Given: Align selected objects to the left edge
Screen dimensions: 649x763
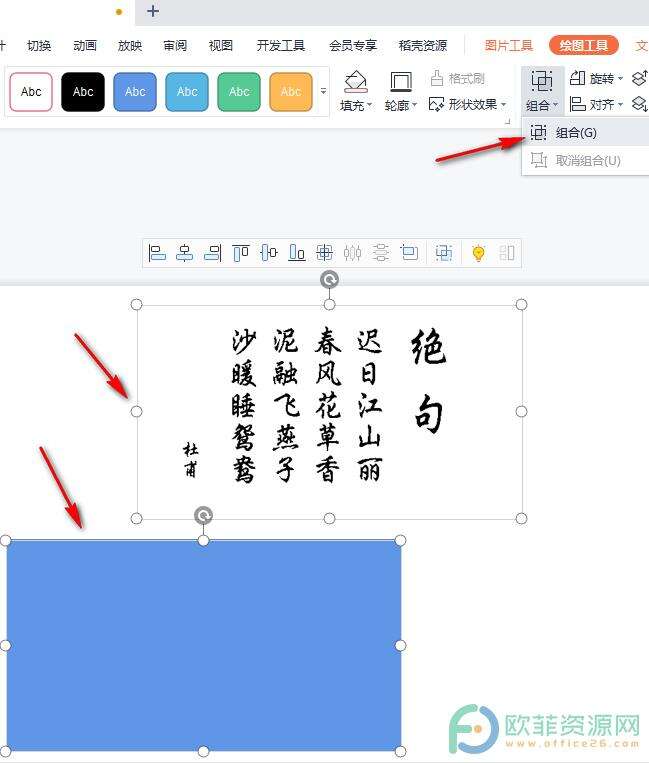Looking at the screenshot, I should 157,253.
